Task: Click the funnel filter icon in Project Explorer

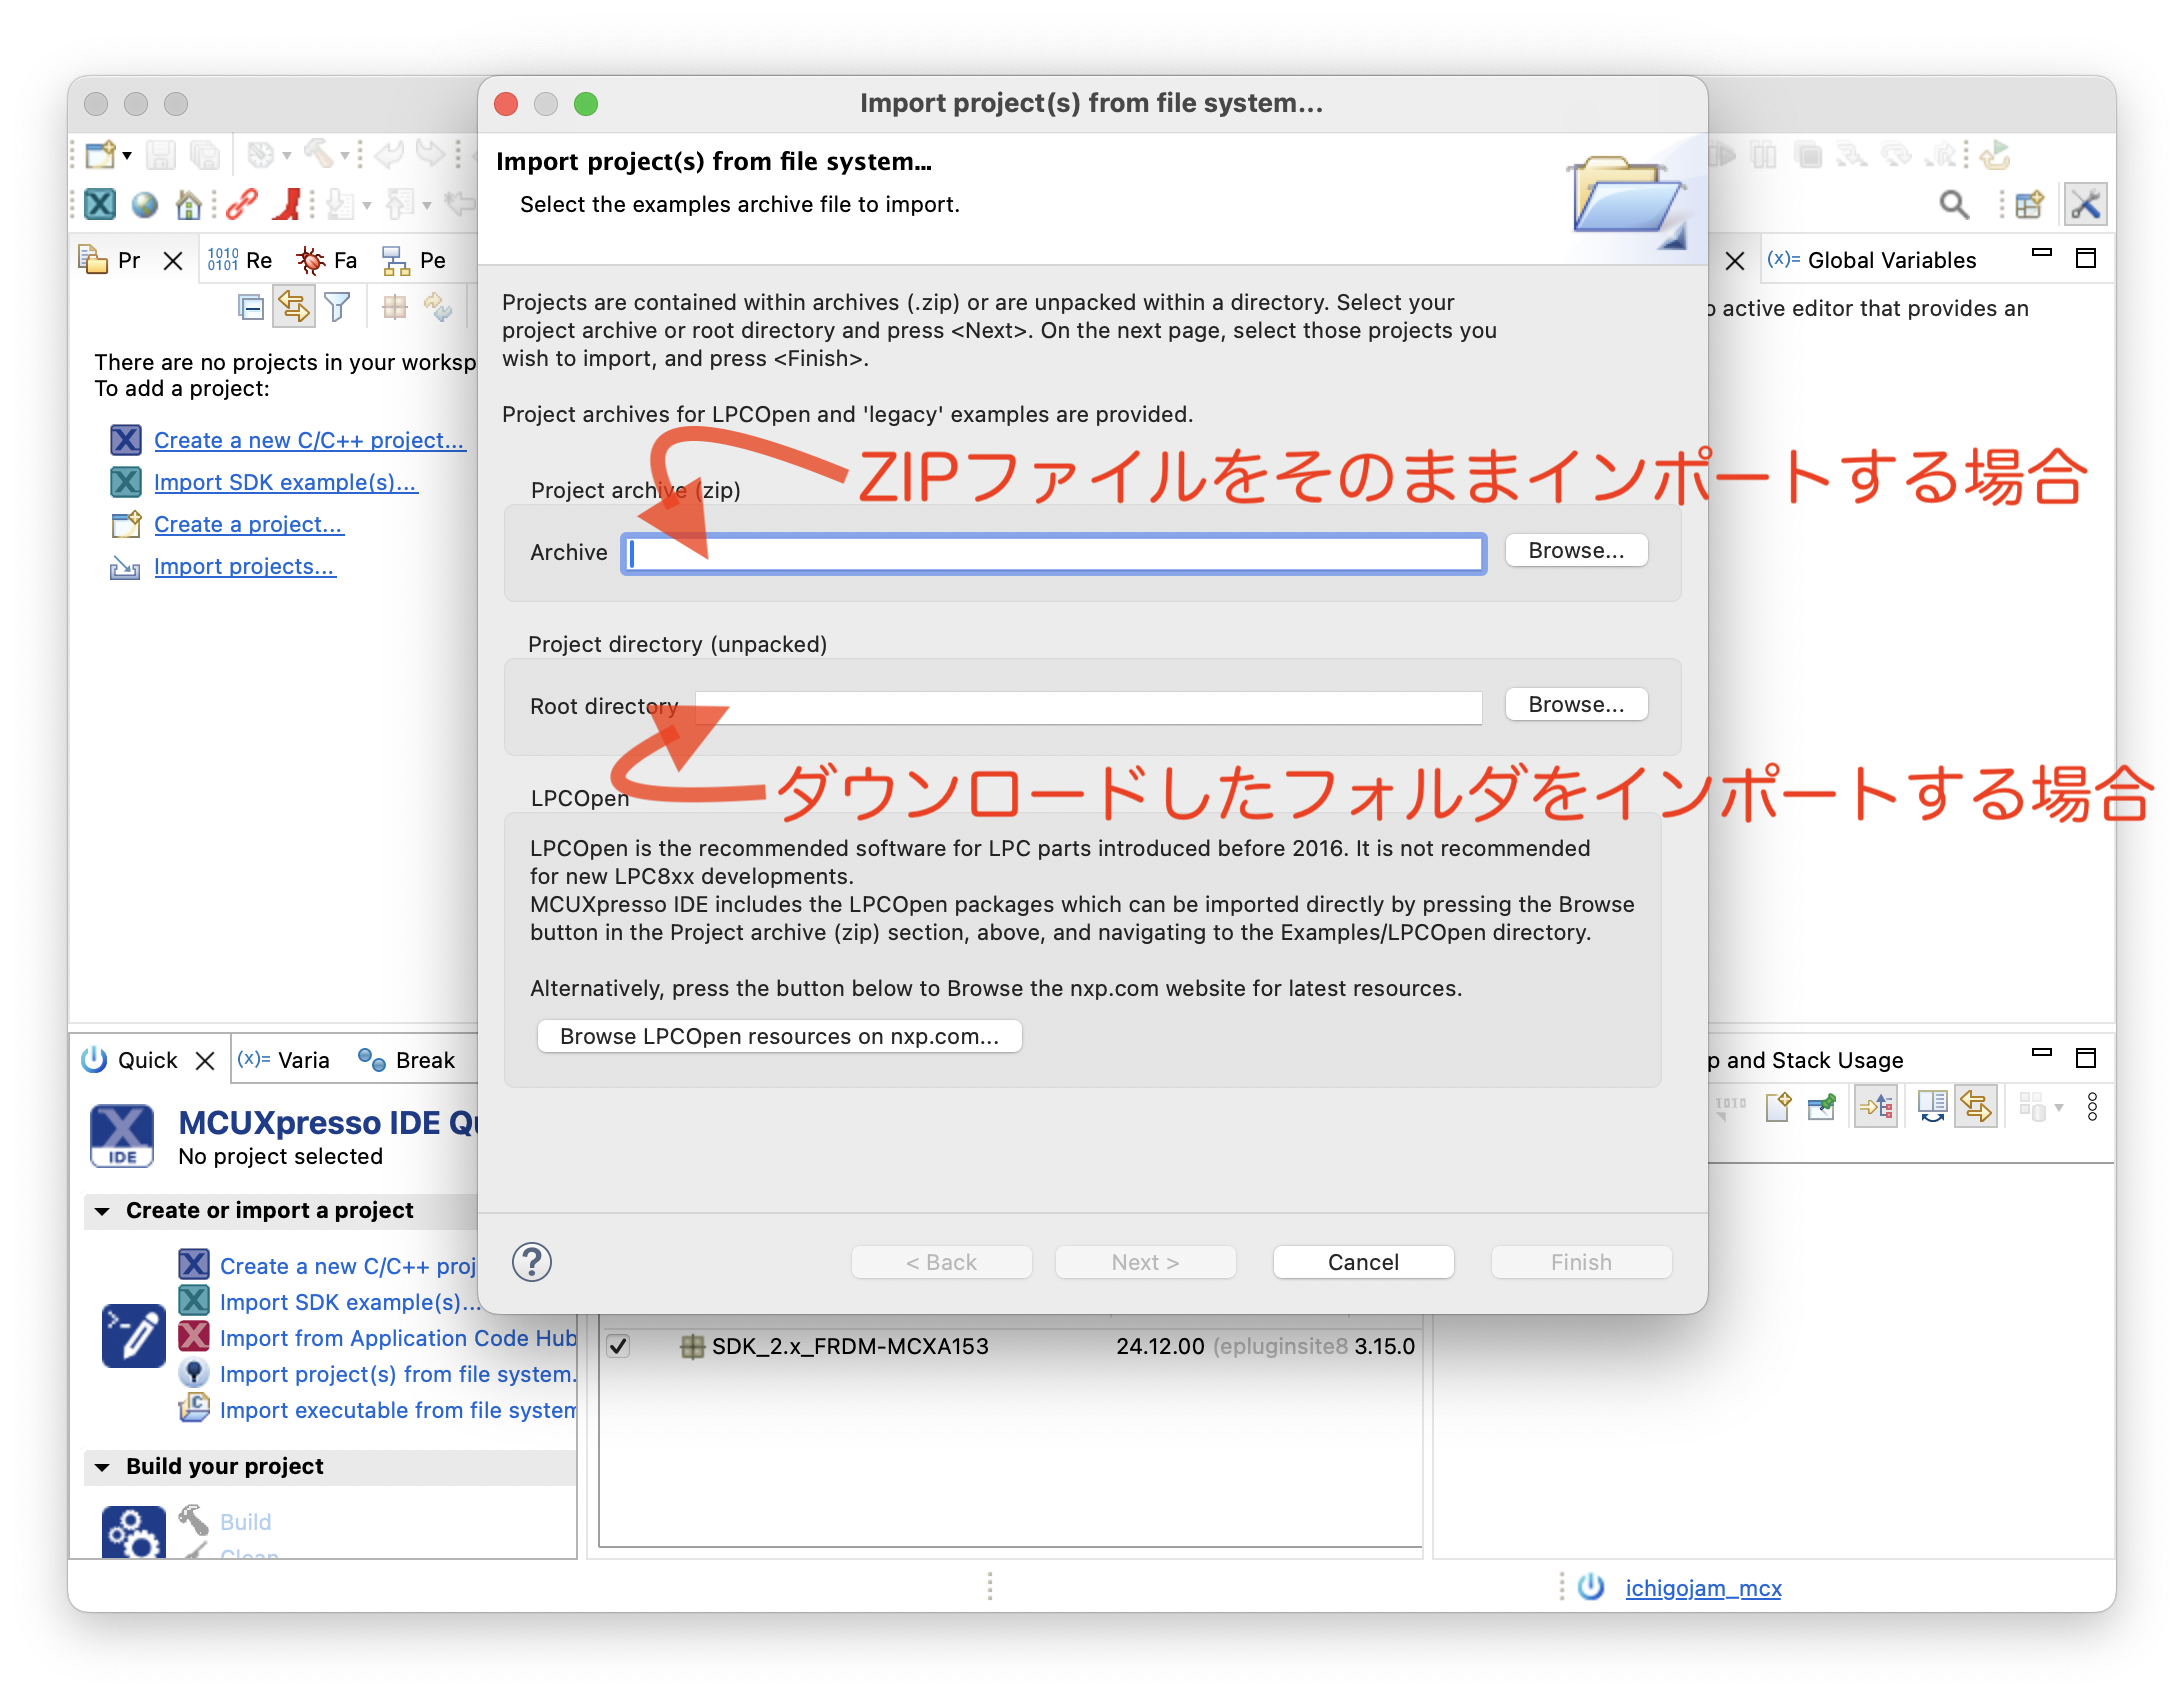Action: click(x=338, y=307)
